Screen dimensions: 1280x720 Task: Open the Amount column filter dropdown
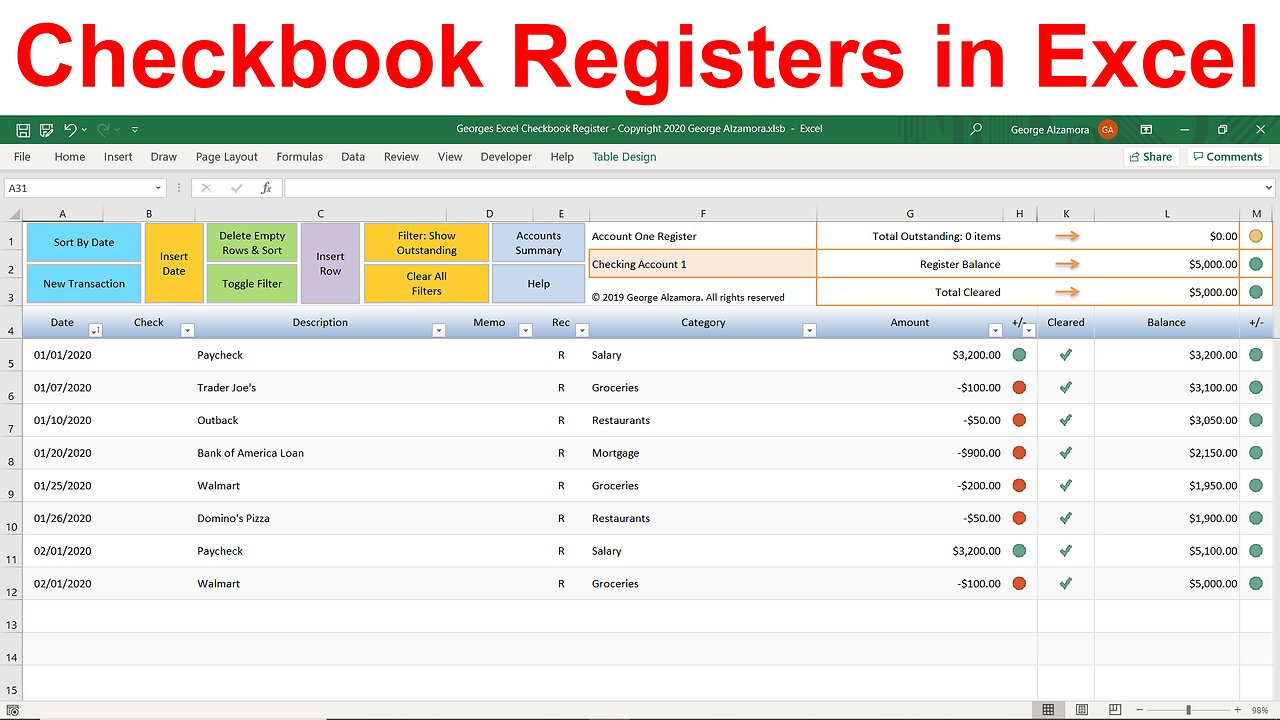995,330
